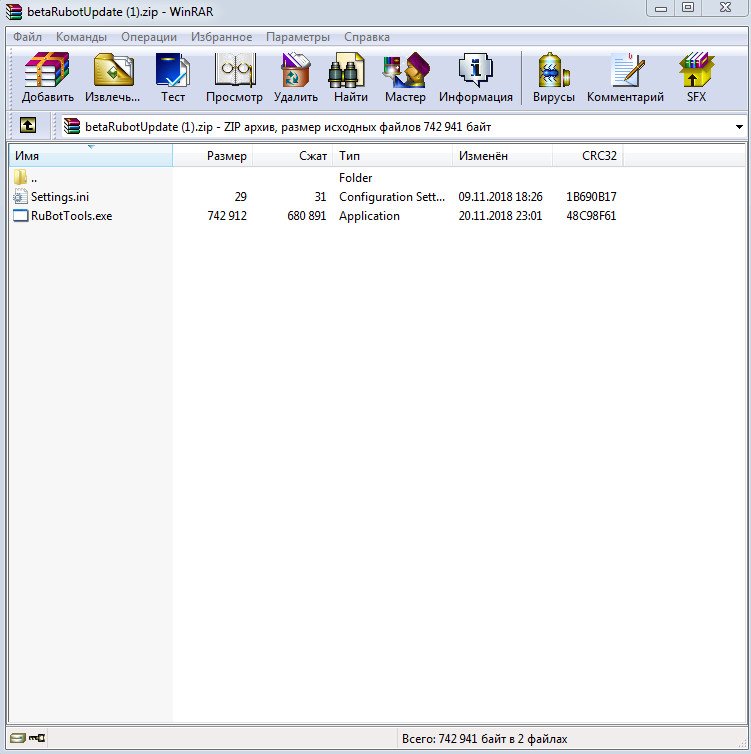Launch the Мастер (Wizard) tool
This screenshot has height=754, width=751.
click(x=405, y=78)
